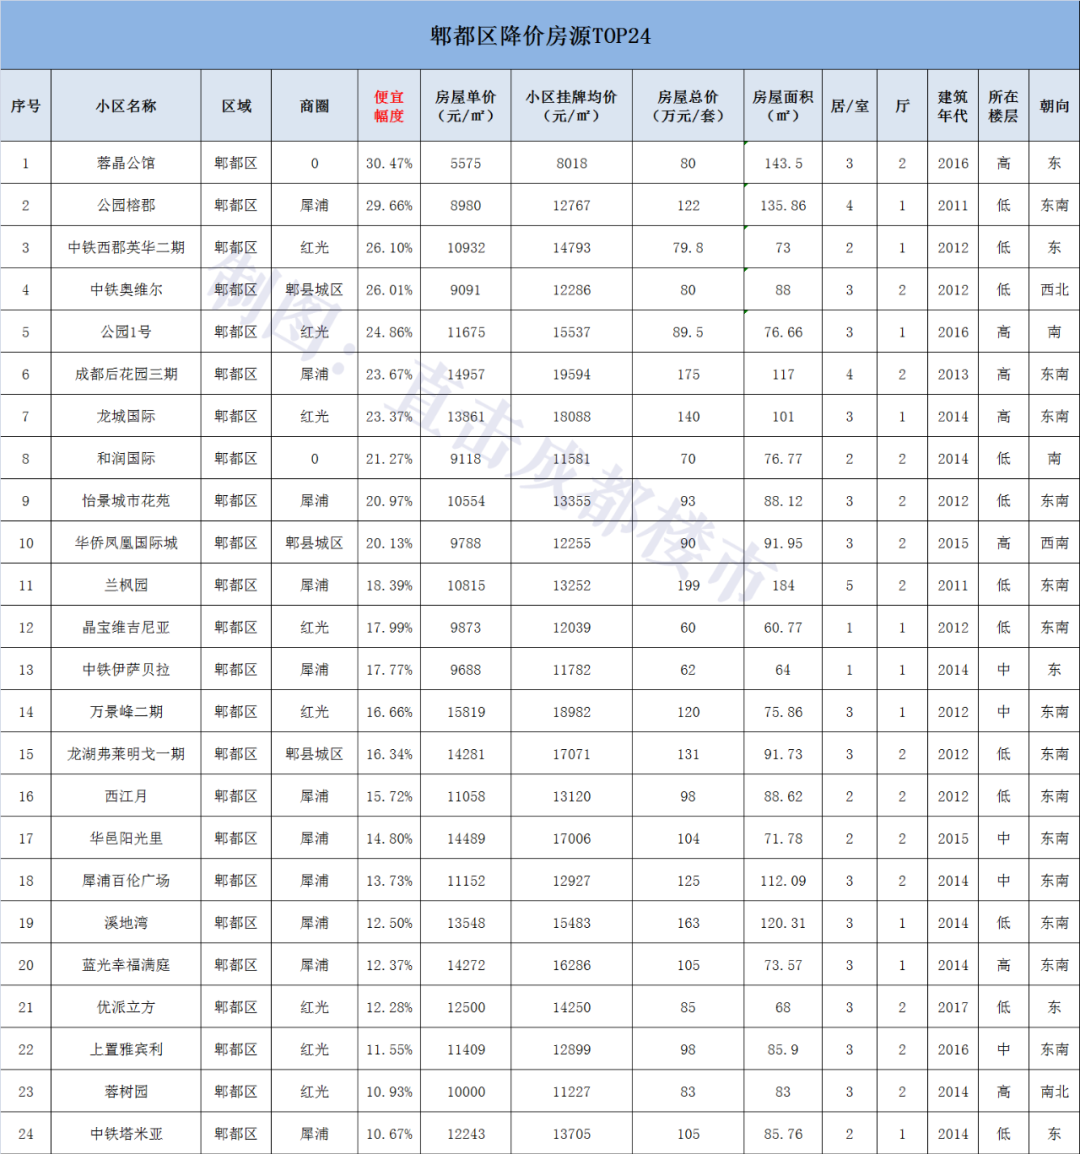Select the 朝向 header cell
This screenshot has width=1080, height=1154.
click(1054, 106)
